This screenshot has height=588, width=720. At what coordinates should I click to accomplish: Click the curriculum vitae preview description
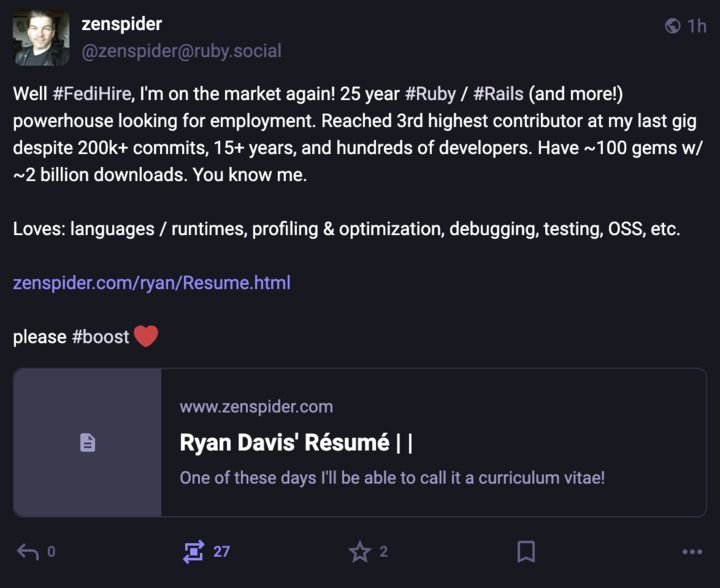tap(392, 478)
